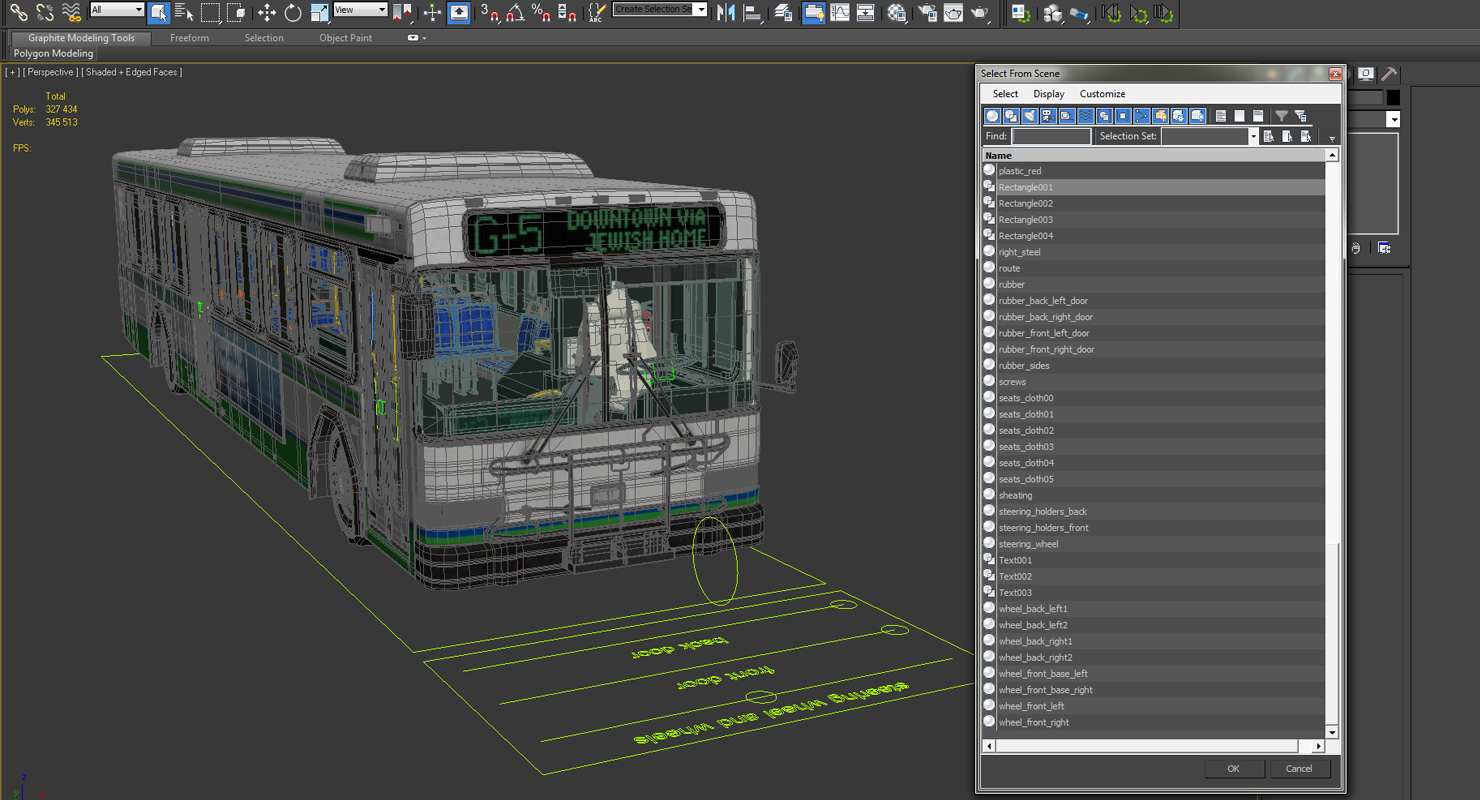This screenshot has height=800, width=1480.
Task: Toggle the Display Cameras filter
Action: pyautogui.click(x=1048, y=116)
